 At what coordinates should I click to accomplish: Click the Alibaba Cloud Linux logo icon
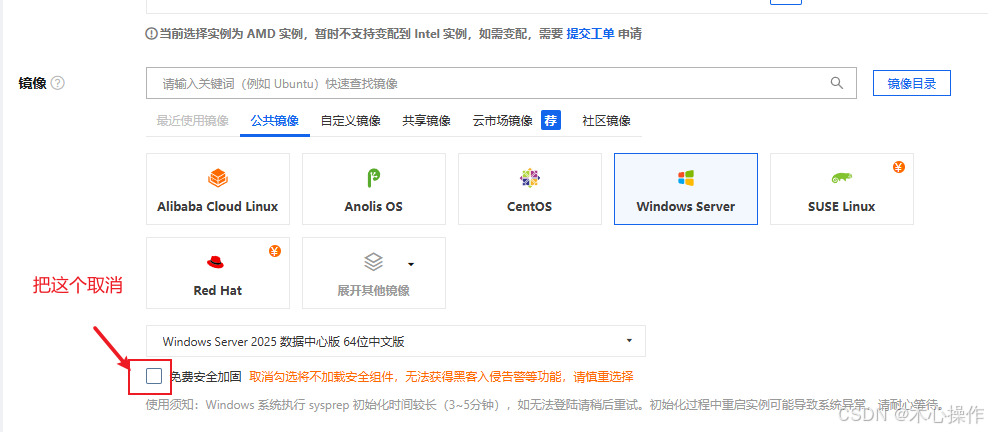coord(217,178)
